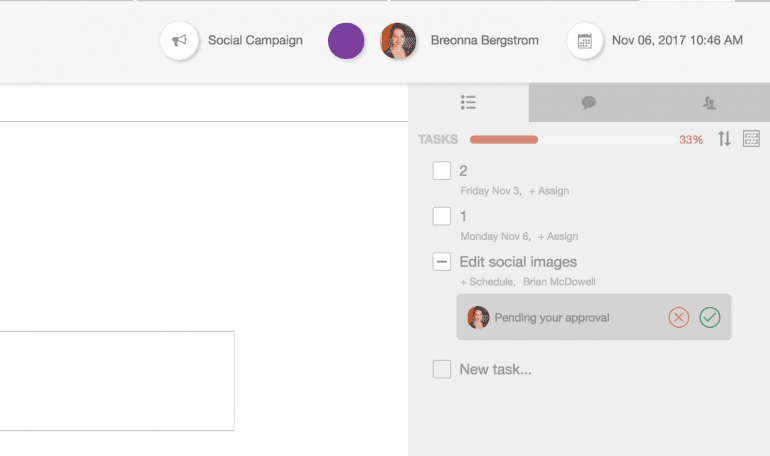Viewport: 770px width, 456px height.
Task: Click + Schedule under Edit social images
Action: [486, 283]
